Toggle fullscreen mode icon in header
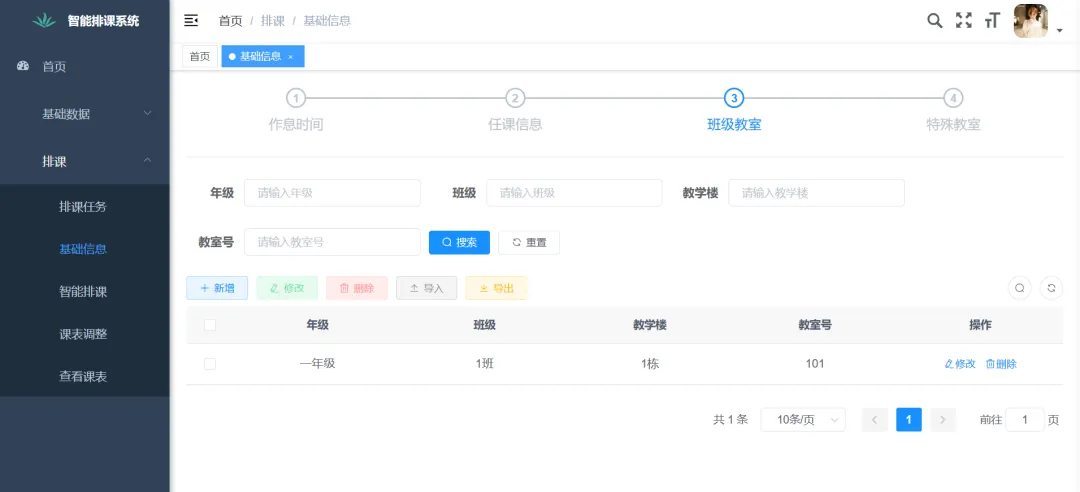 963,20
